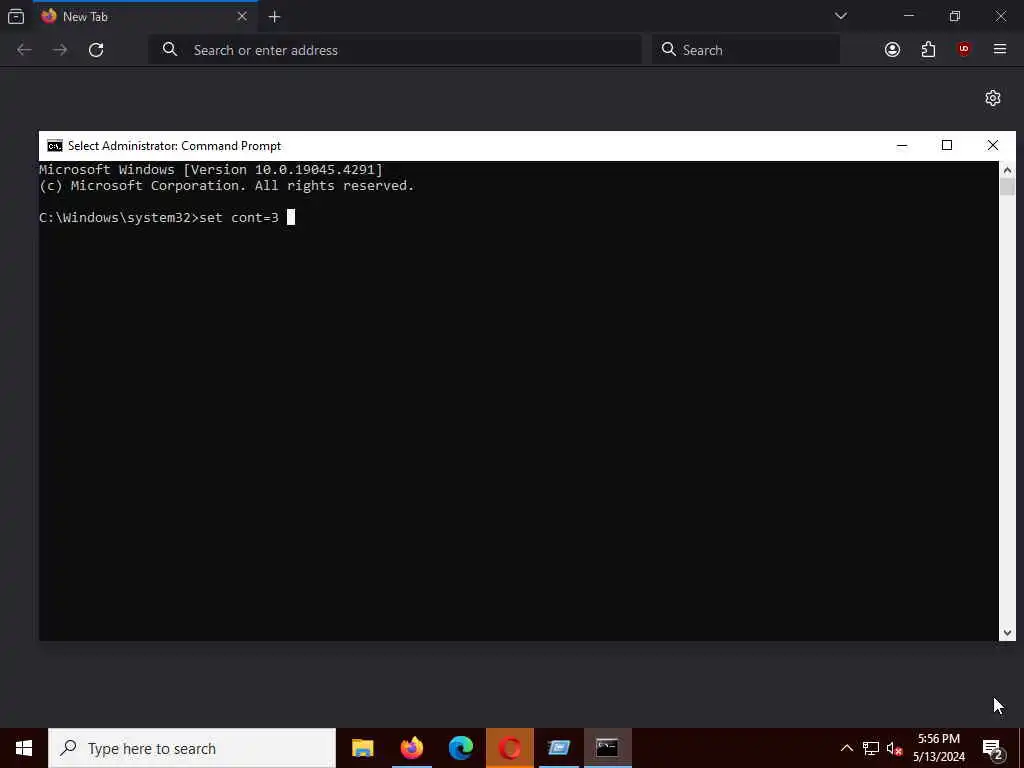Open Firefox View icon in tab bar
The image size is (1024, 768).
click(x=16, y=16)
